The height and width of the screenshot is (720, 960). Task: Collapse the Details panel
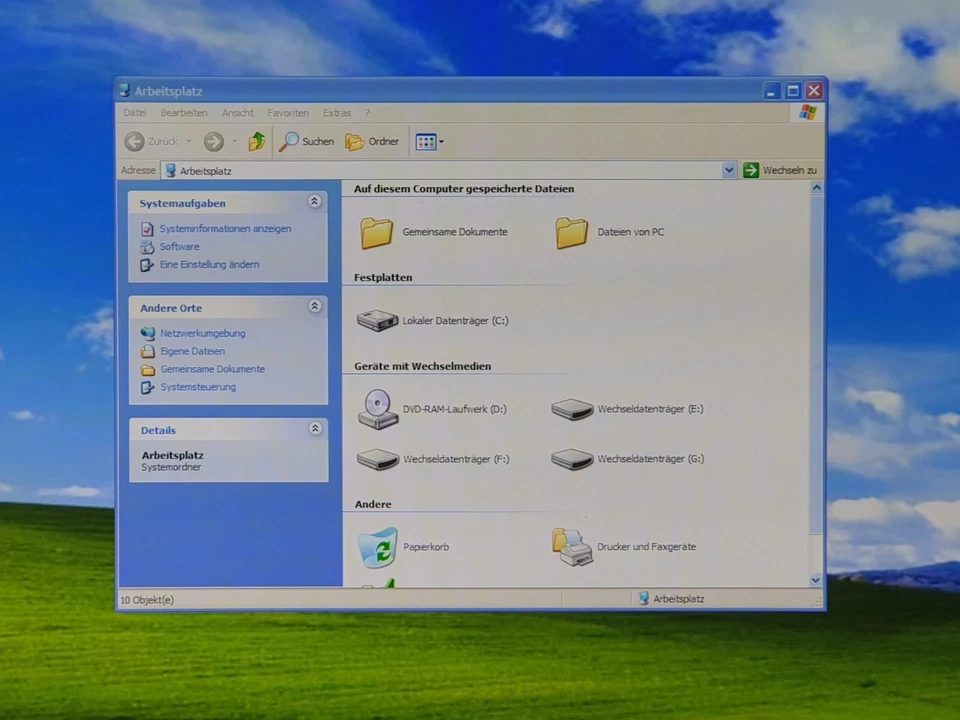point(315,429)
